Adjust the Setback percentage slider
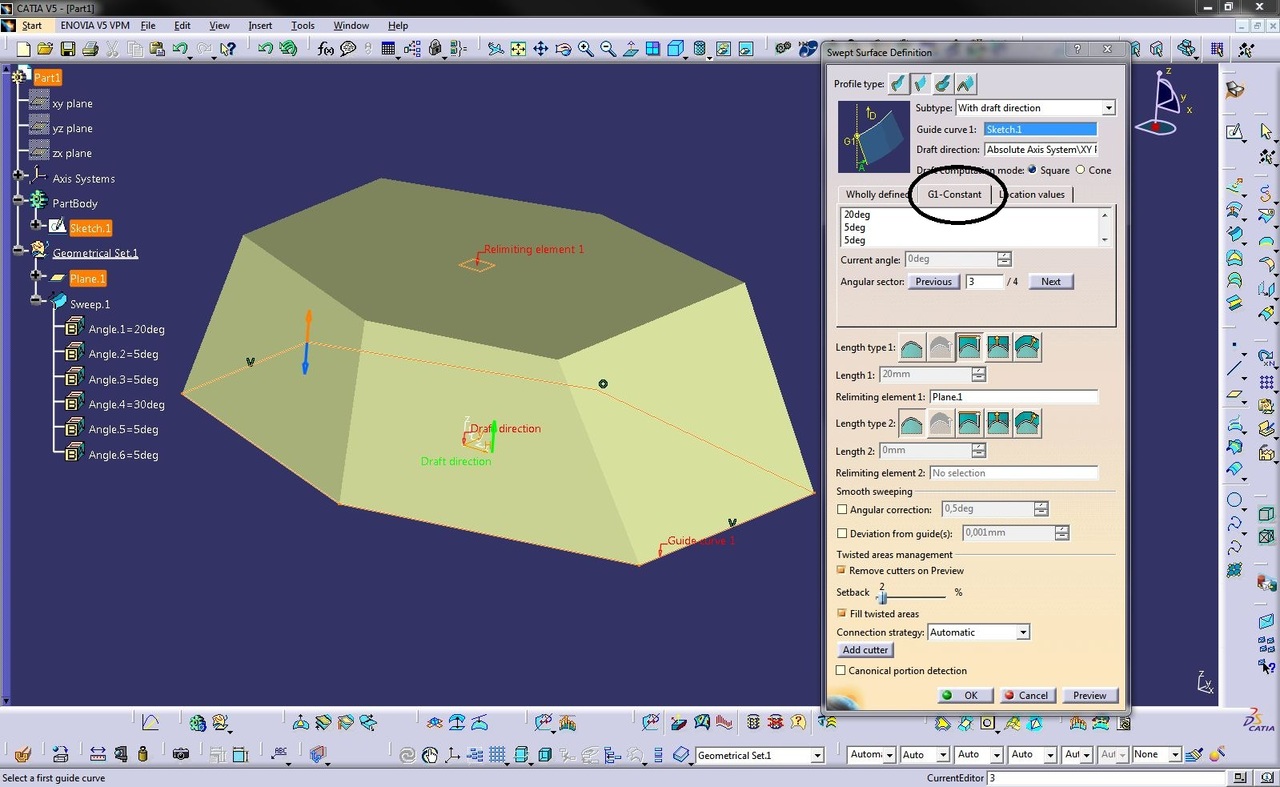This screenshot has width=1280, height=787. coord(882,597)
